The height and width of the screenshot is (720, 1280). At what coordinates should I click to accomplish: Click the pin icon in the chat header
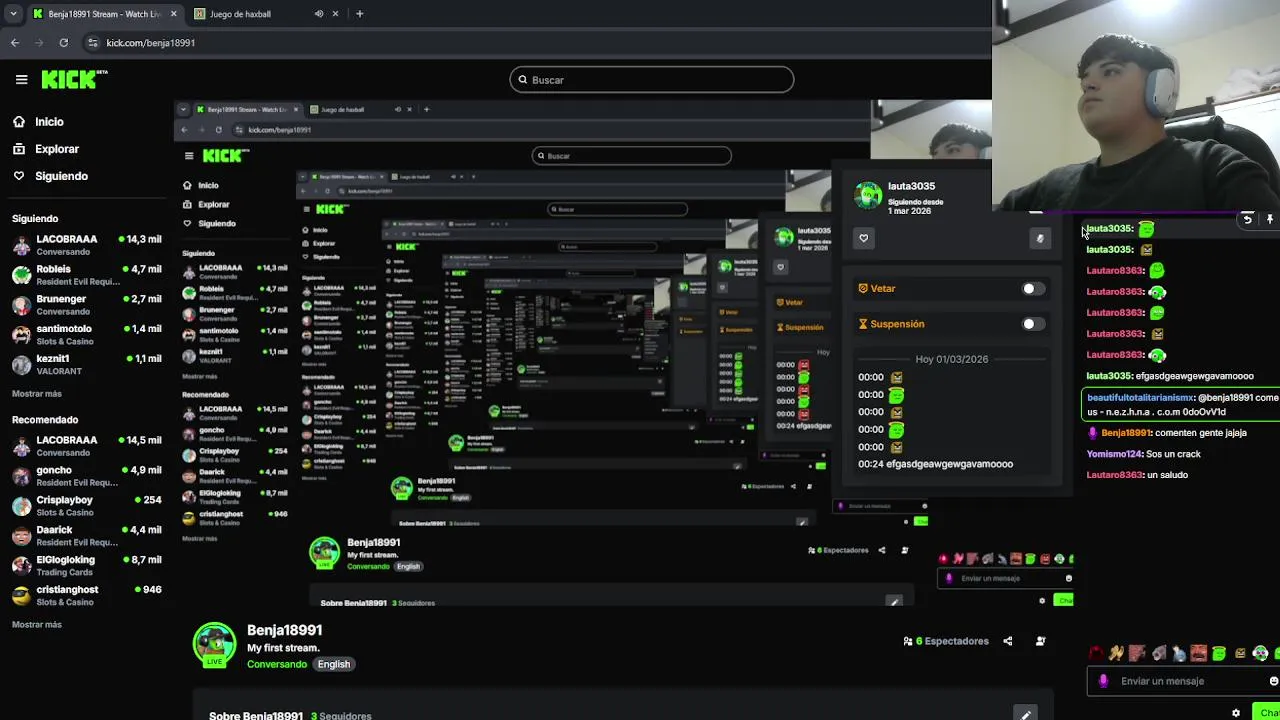tap(1270, 219)
